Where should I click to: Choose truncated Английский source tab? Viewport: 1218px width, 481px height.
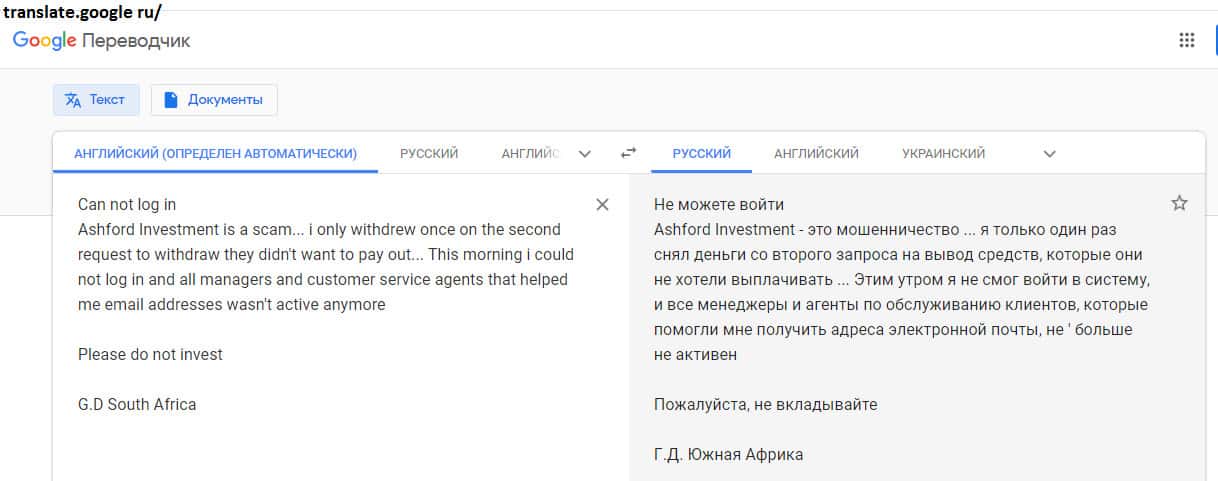click(x=530, y=153)
